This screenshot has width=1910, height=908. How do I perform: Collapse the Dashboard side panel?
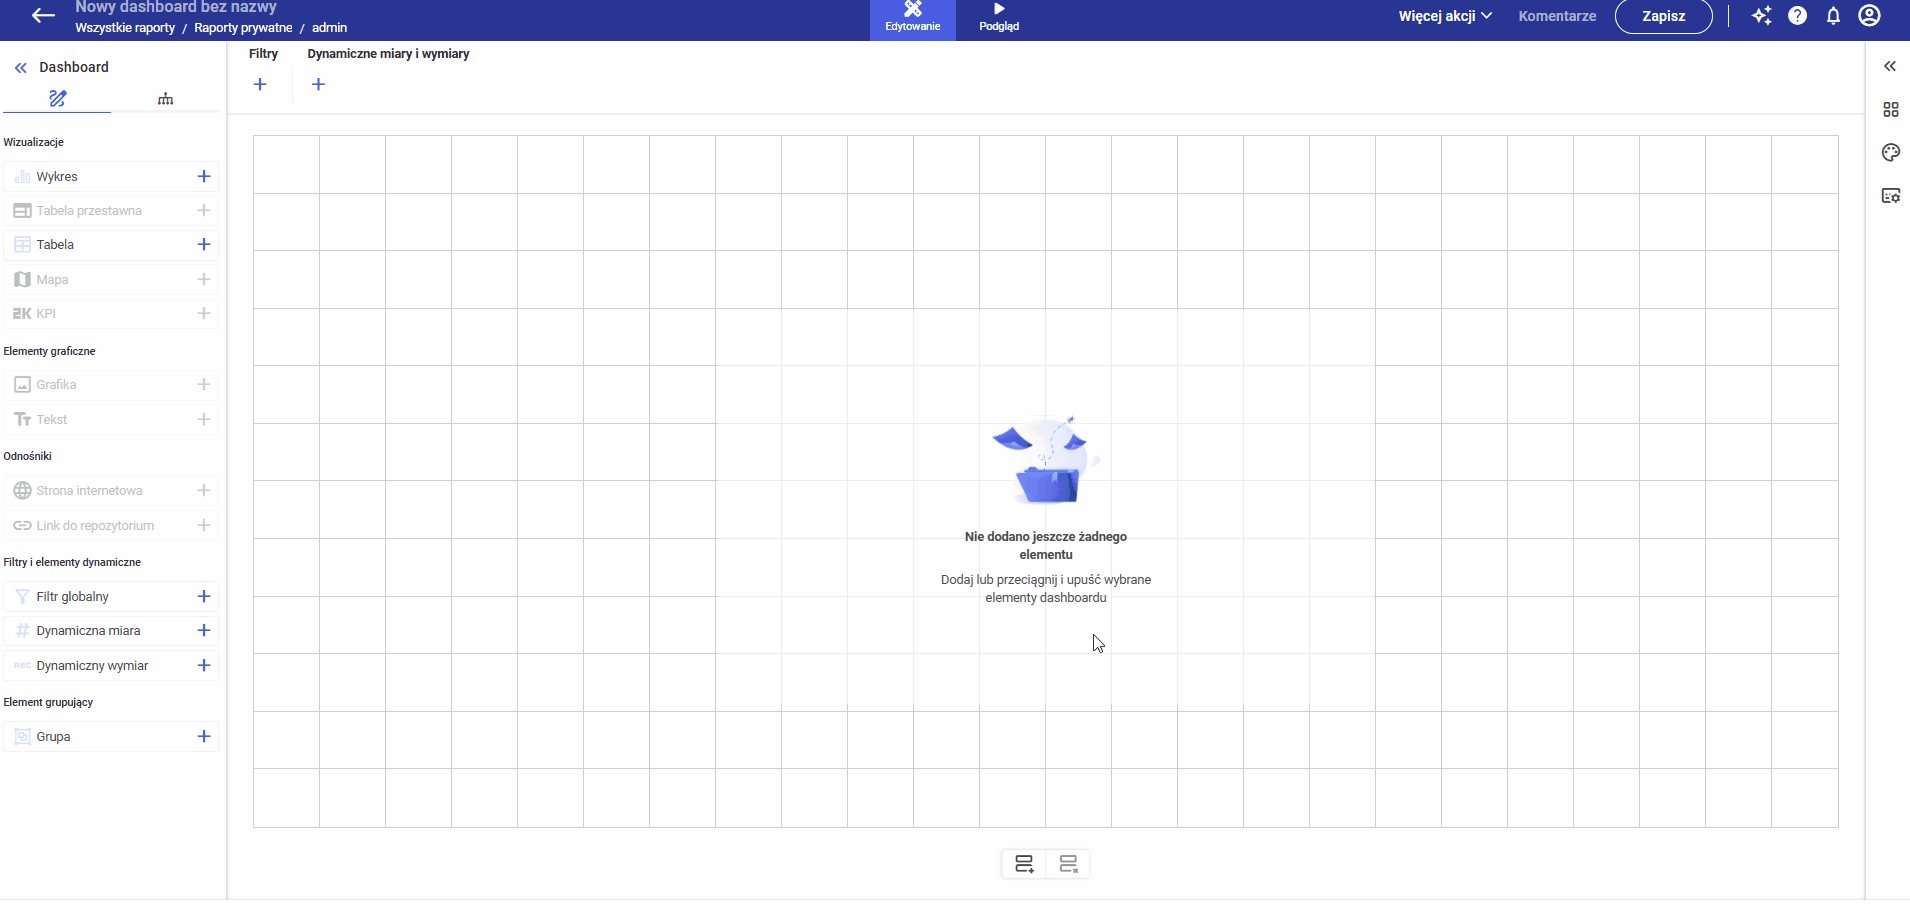point(21,68)
